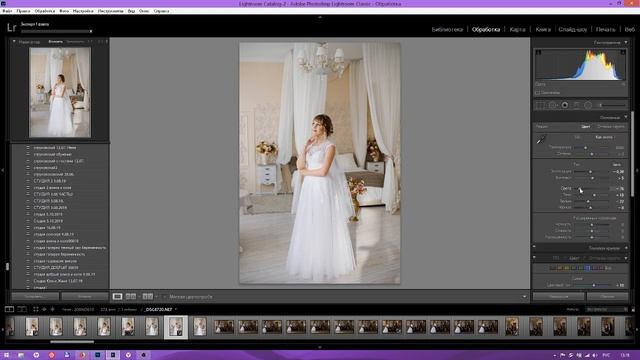
Task: Click the second window display icon
Action: (22, 309)
